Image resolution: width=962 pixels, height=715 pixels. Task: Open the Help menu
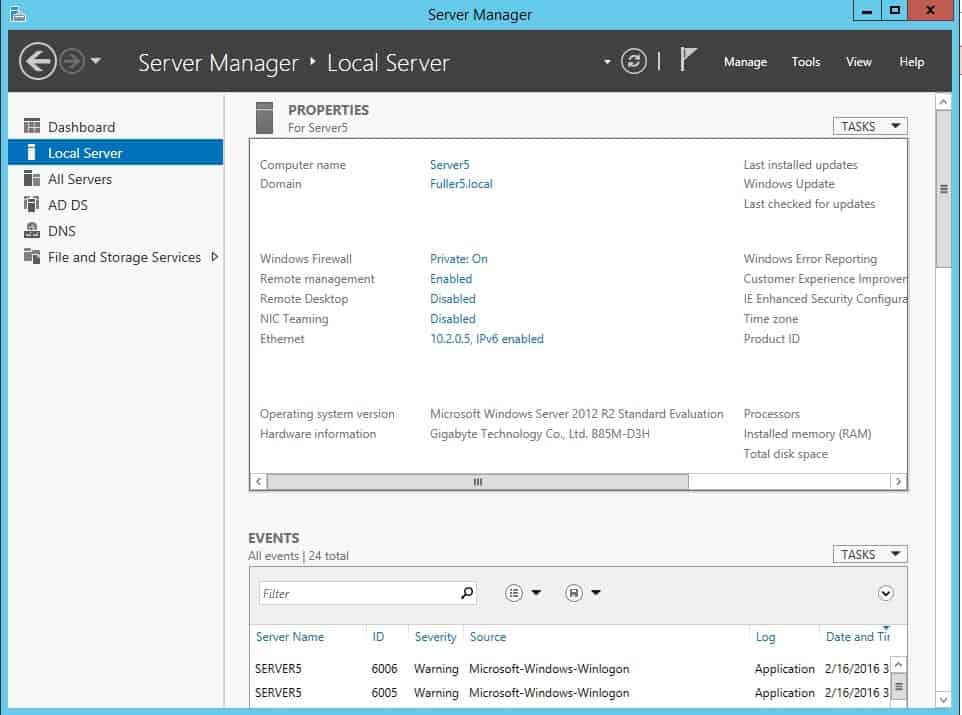912,62
